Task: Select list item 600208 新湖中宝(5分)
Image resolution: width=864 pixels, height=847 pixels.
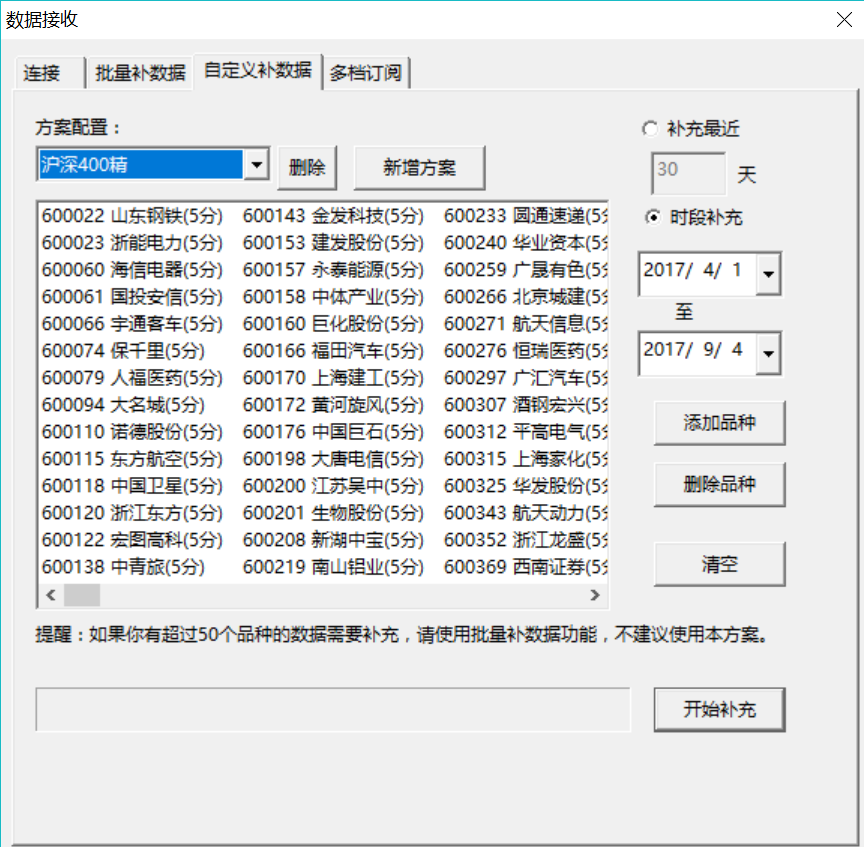Action: tap(333, 540)
